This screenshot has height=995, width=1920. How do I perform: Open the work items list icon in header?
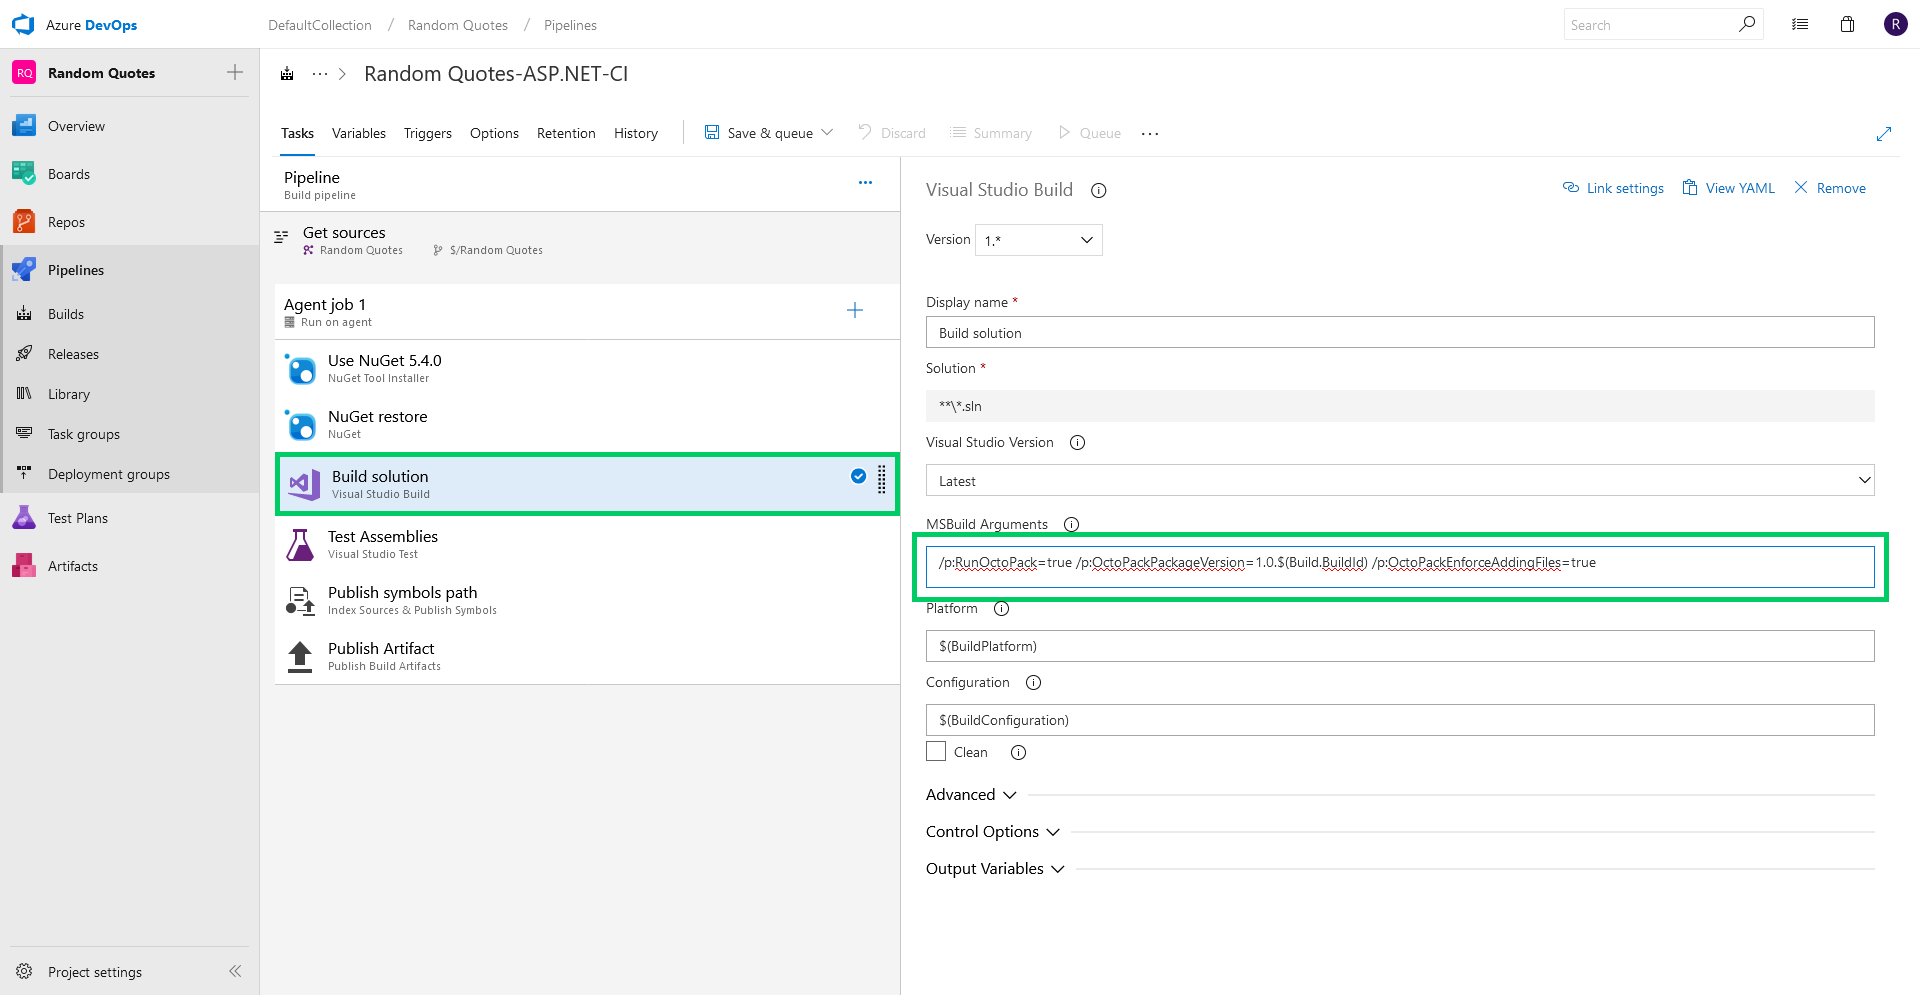1800,24
